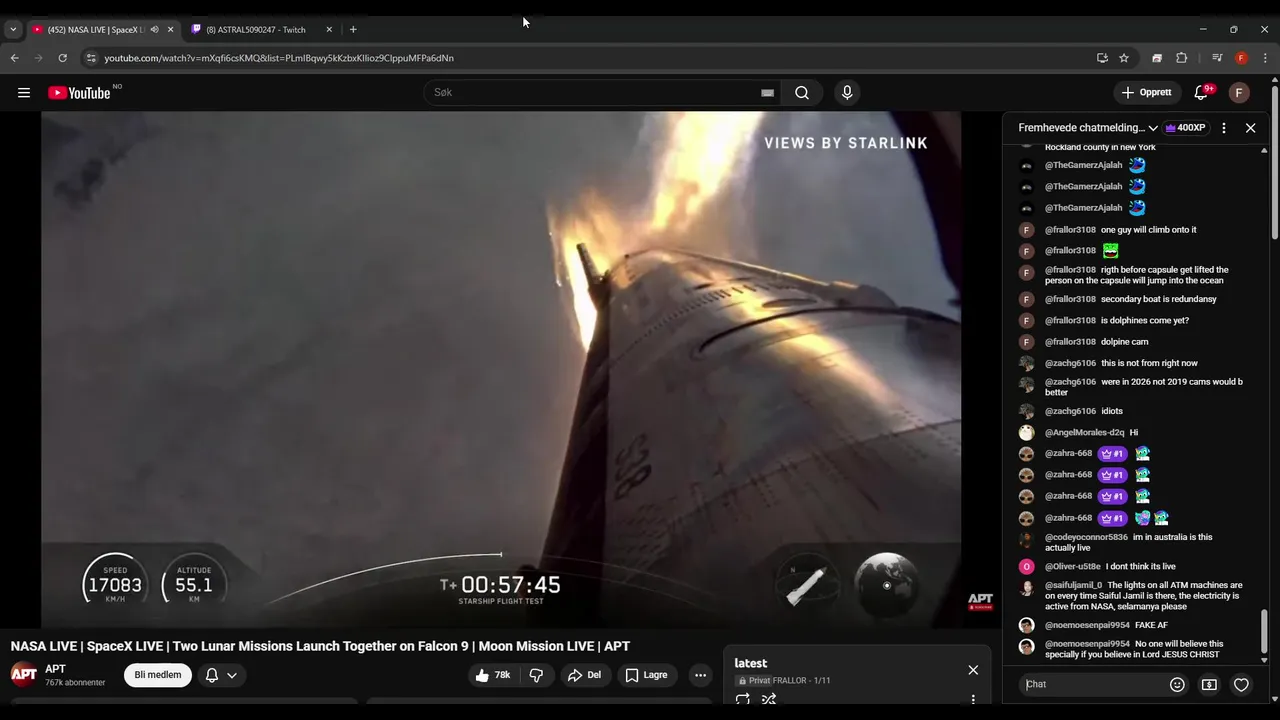Click the search magnifier button
Image resolution: width=1280 pixels, height=720 pixels.
click(x=802, y=93)
